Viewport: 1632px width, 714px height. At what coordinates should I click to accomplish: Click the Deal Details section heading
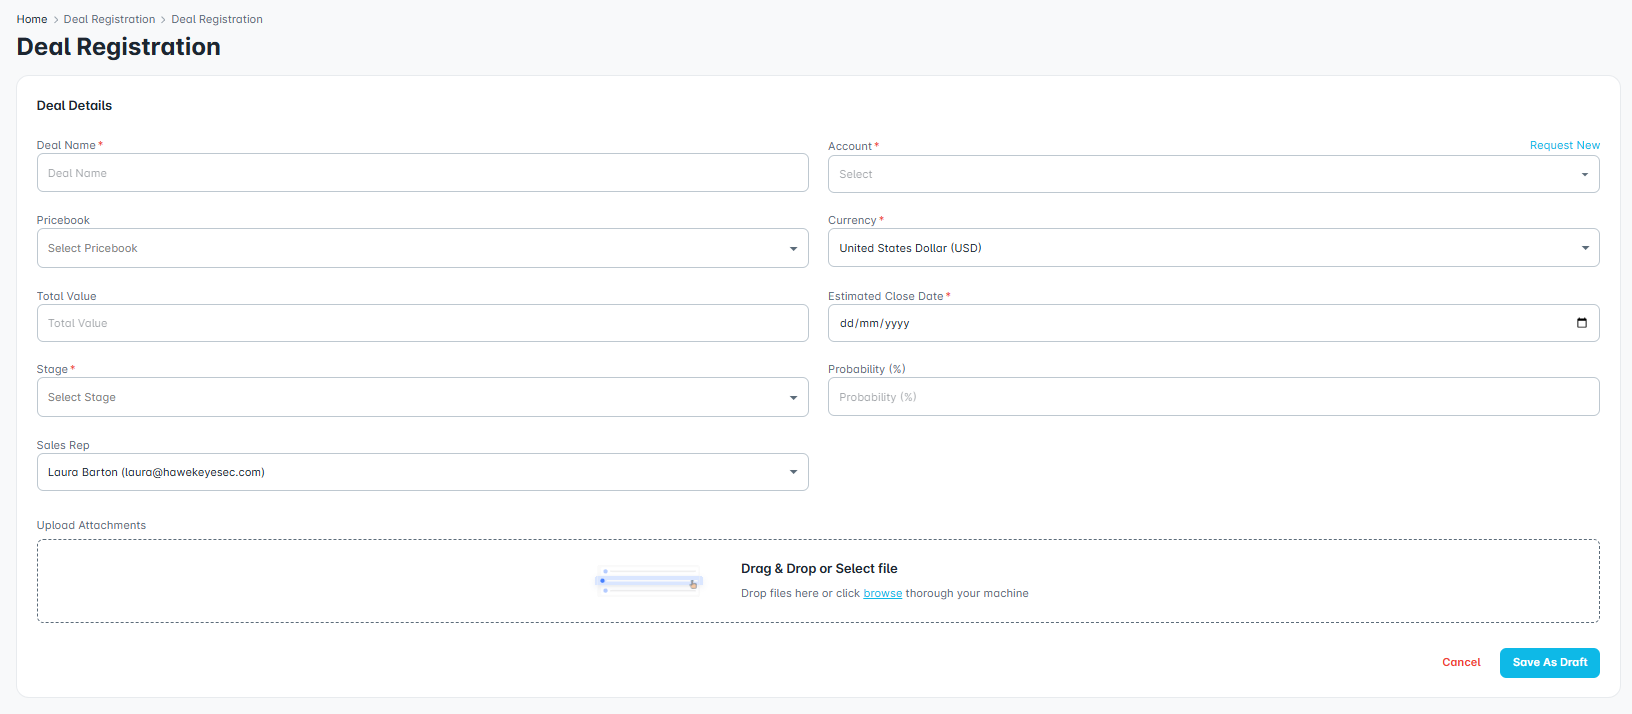pos(74,105)
